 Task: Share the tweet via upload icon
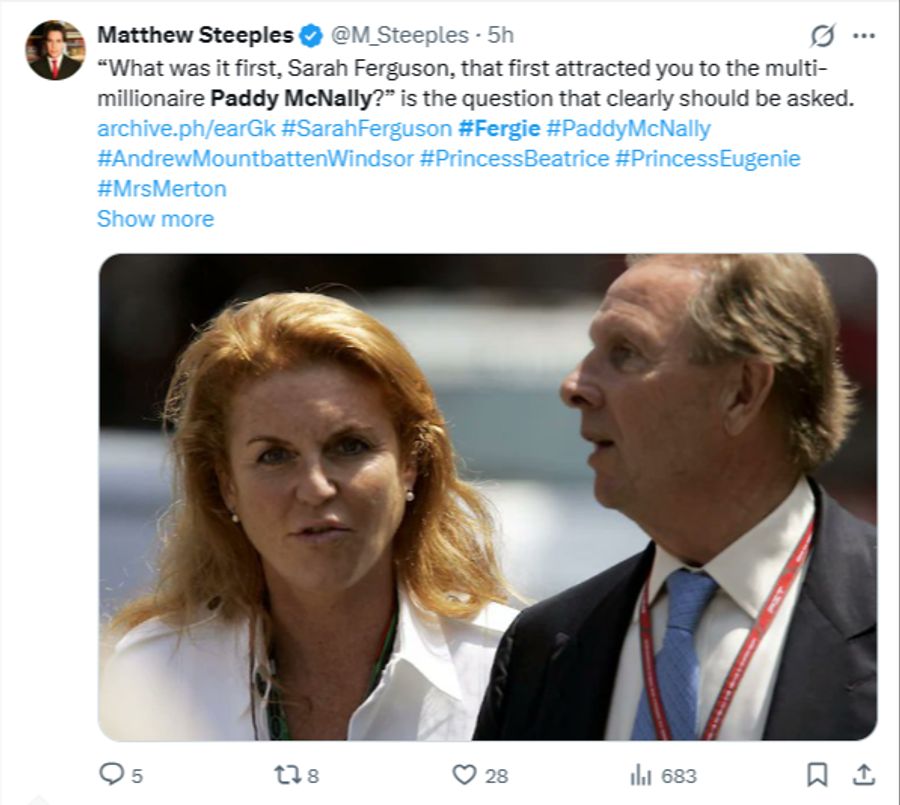coord(864,775)
